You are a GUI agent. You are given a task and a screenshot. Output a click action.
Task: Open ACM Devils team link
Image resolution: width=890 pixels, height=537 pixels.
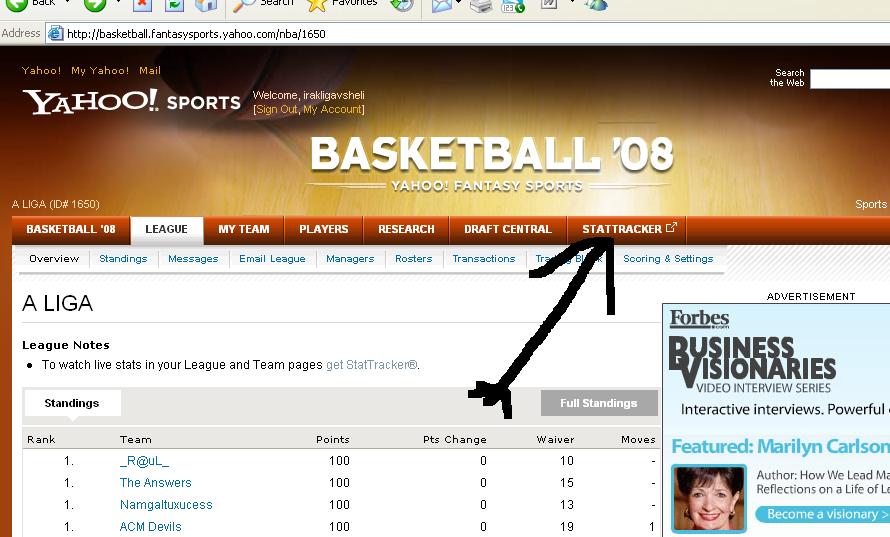pos(150,527)
